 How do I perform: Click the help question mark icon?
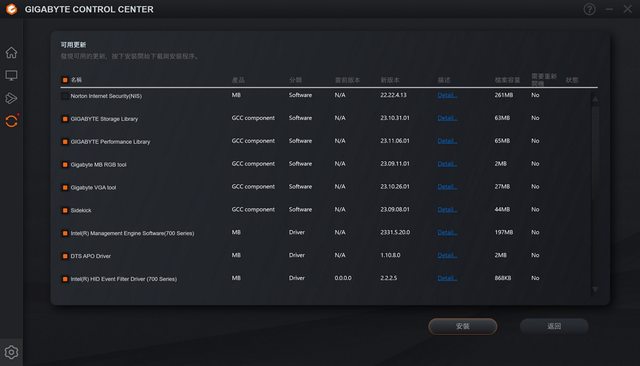589,9
